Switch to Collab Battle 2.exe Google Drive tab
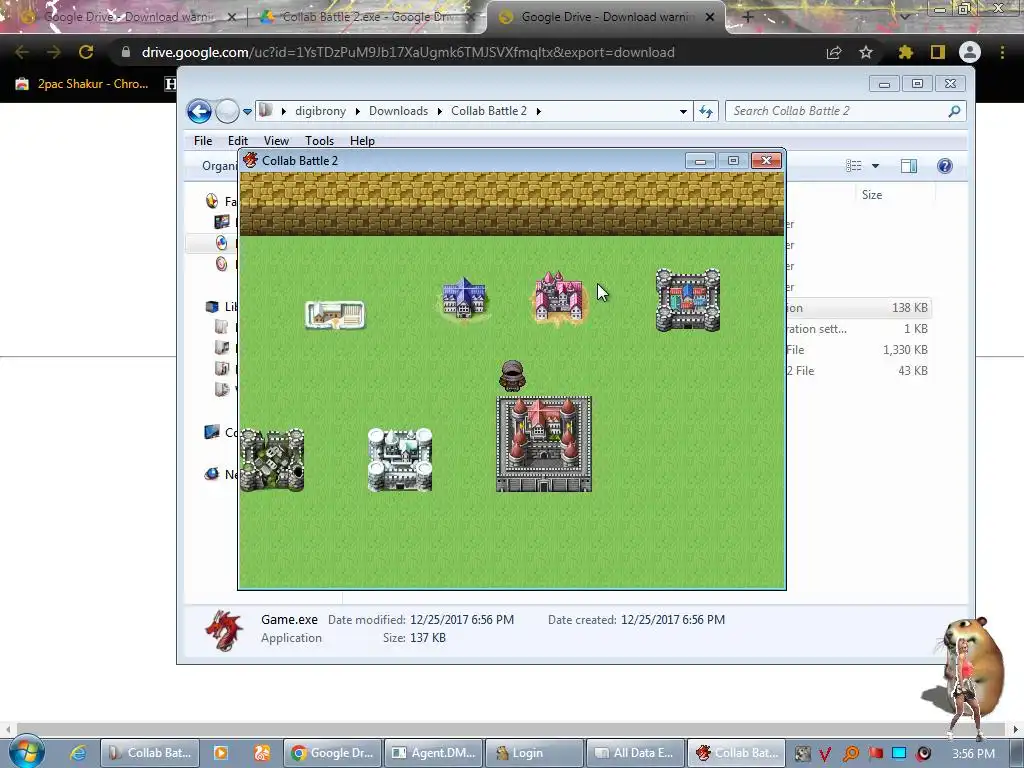Image resolution: width=1024 pixels, height=768 pixels. click(366, 17)
